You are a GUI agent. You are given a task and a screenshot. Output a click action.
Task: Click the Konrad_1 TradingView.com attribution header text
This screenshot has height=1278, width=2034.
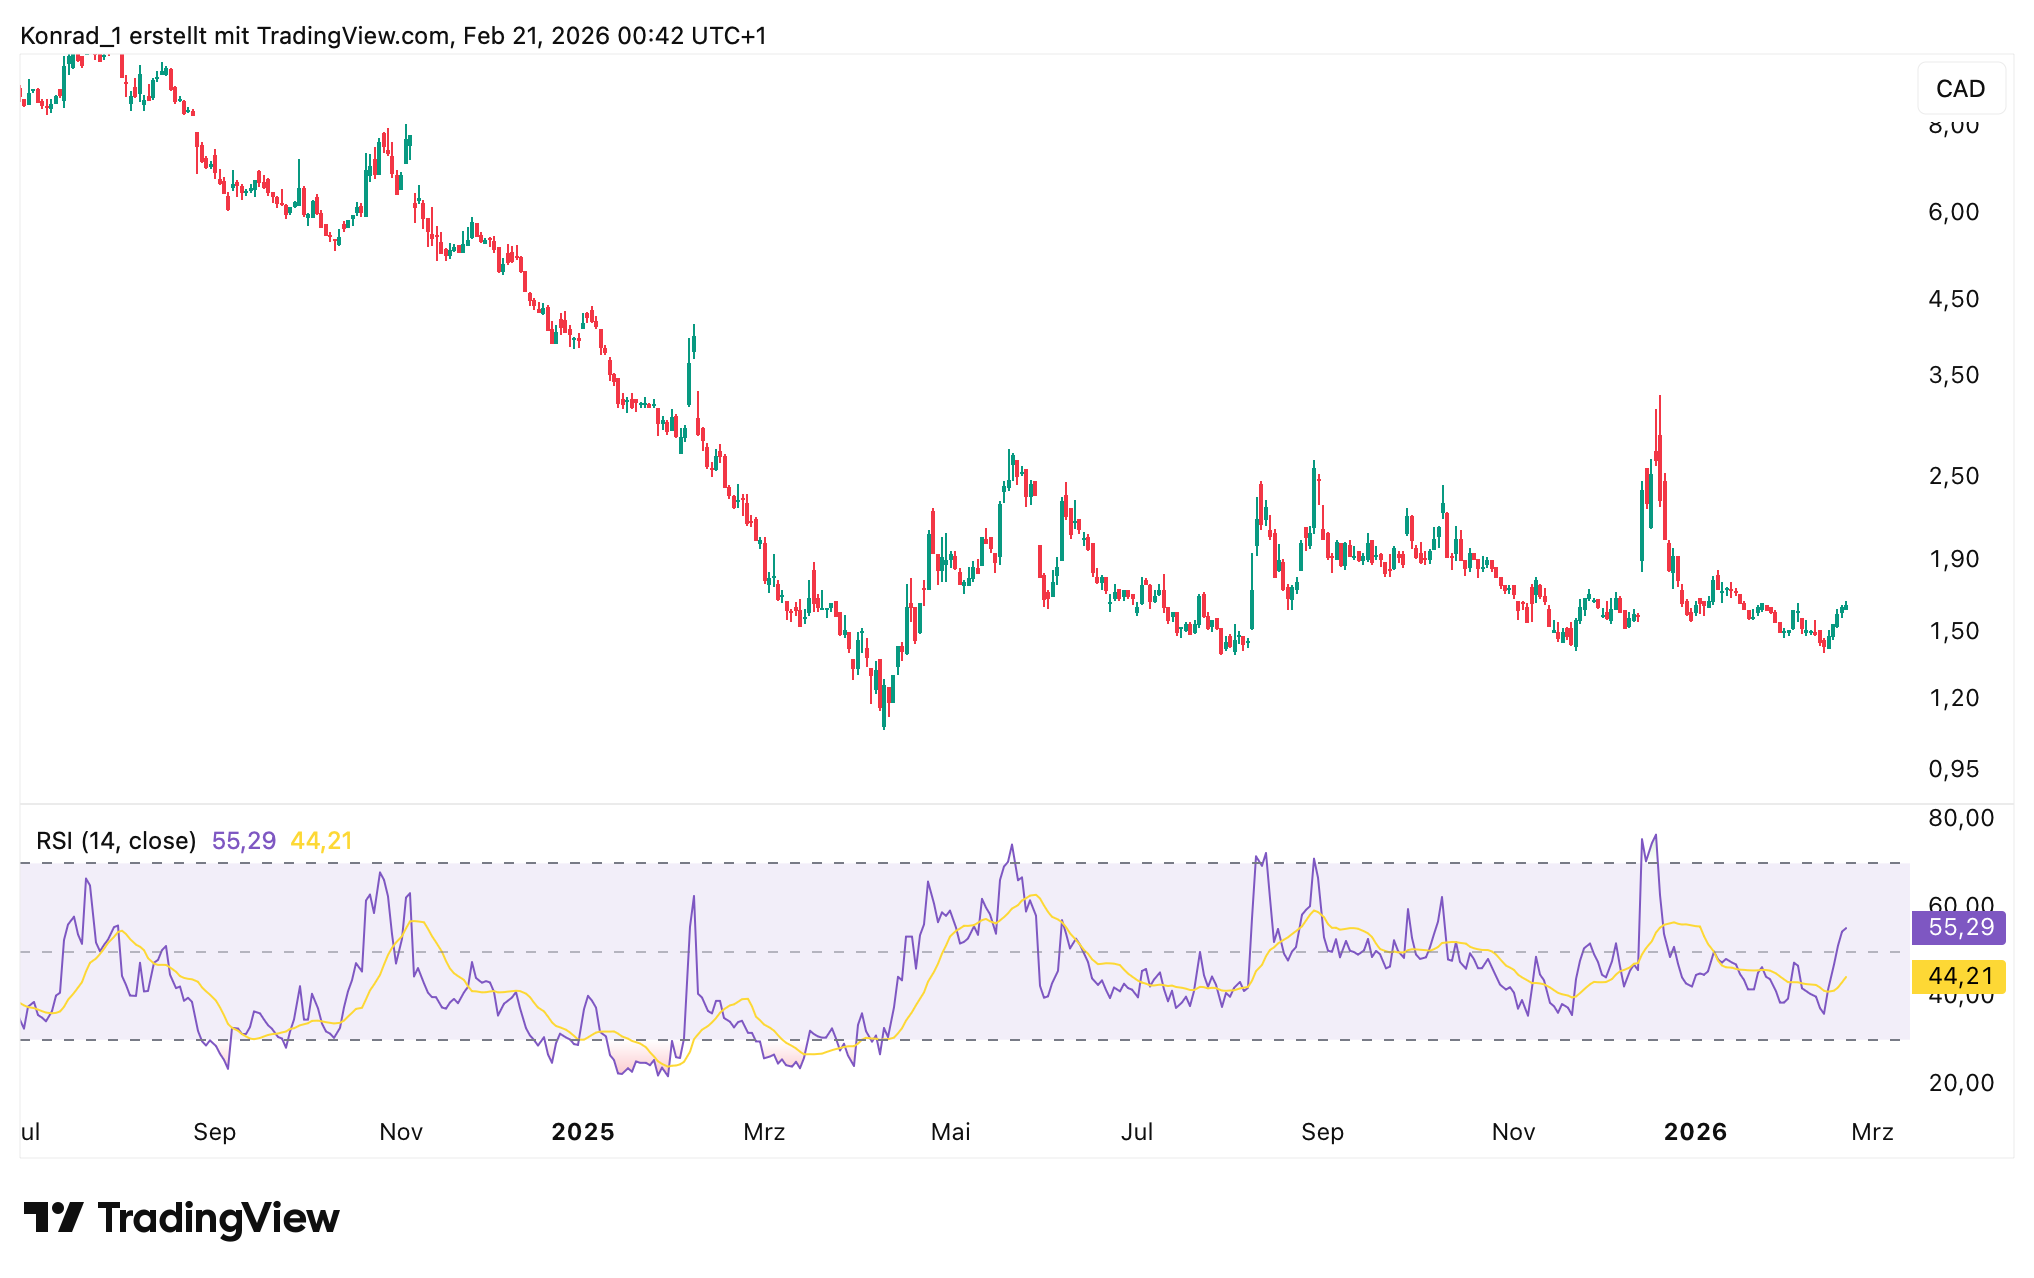tap(393, 36)
